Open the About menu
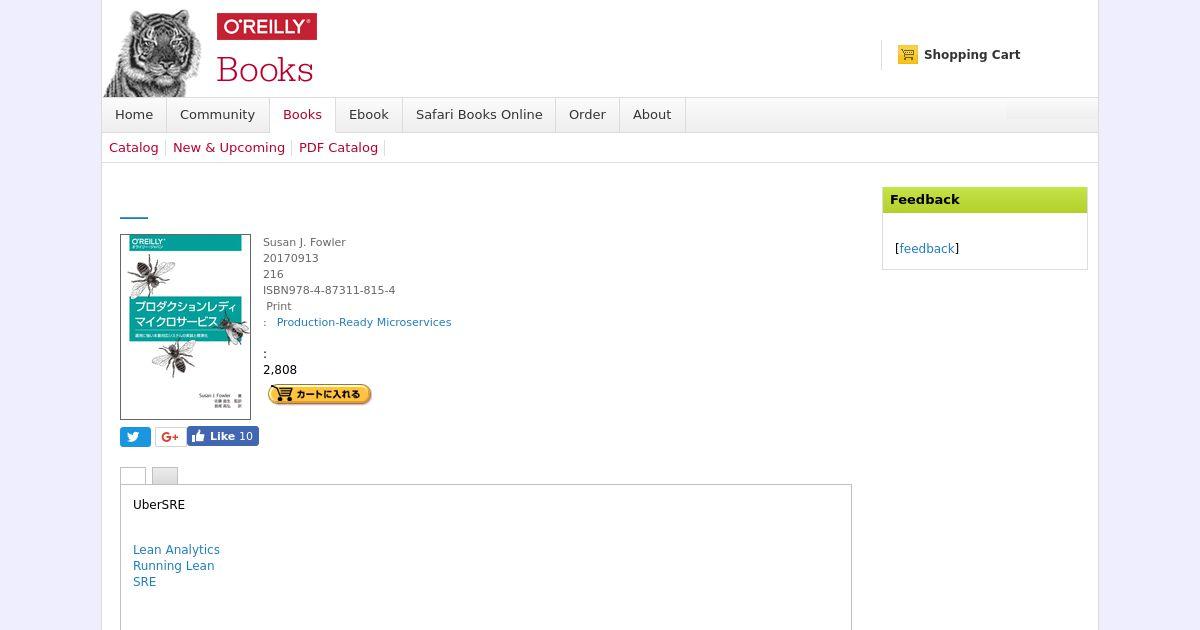The image size is (1200, 630). tap(652, 115)
